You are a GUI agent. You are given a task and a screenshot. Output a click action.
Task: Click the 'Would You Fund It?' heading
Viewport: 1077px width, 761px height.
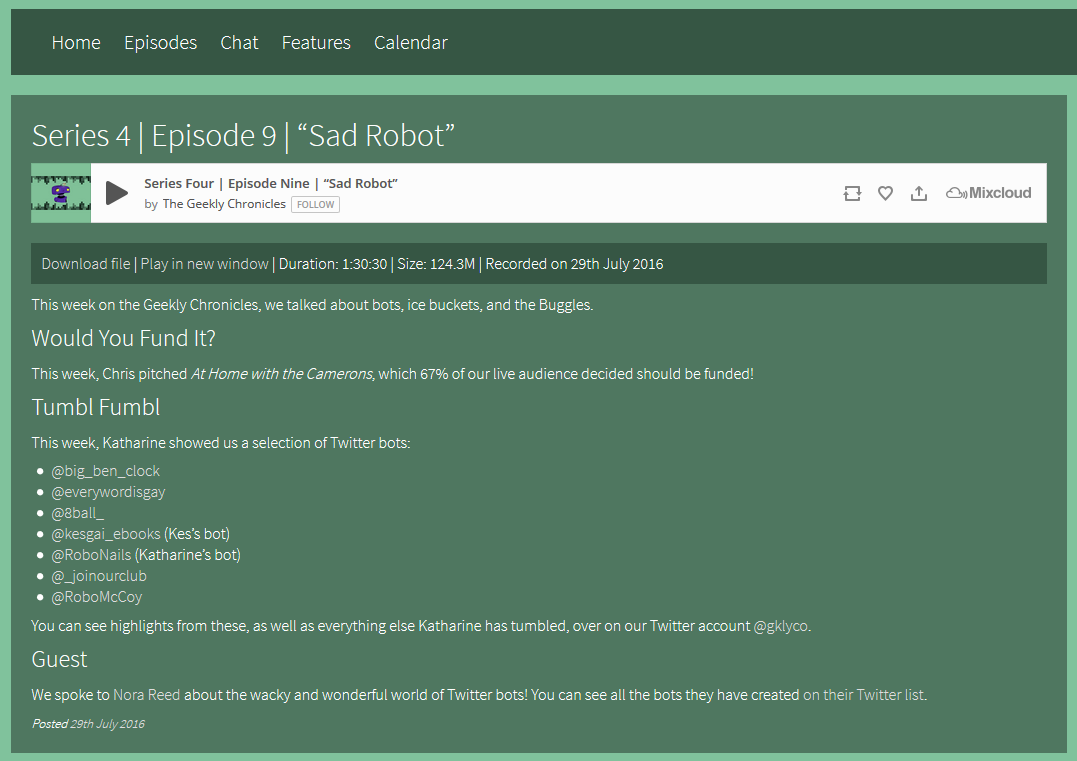[124, 339]
